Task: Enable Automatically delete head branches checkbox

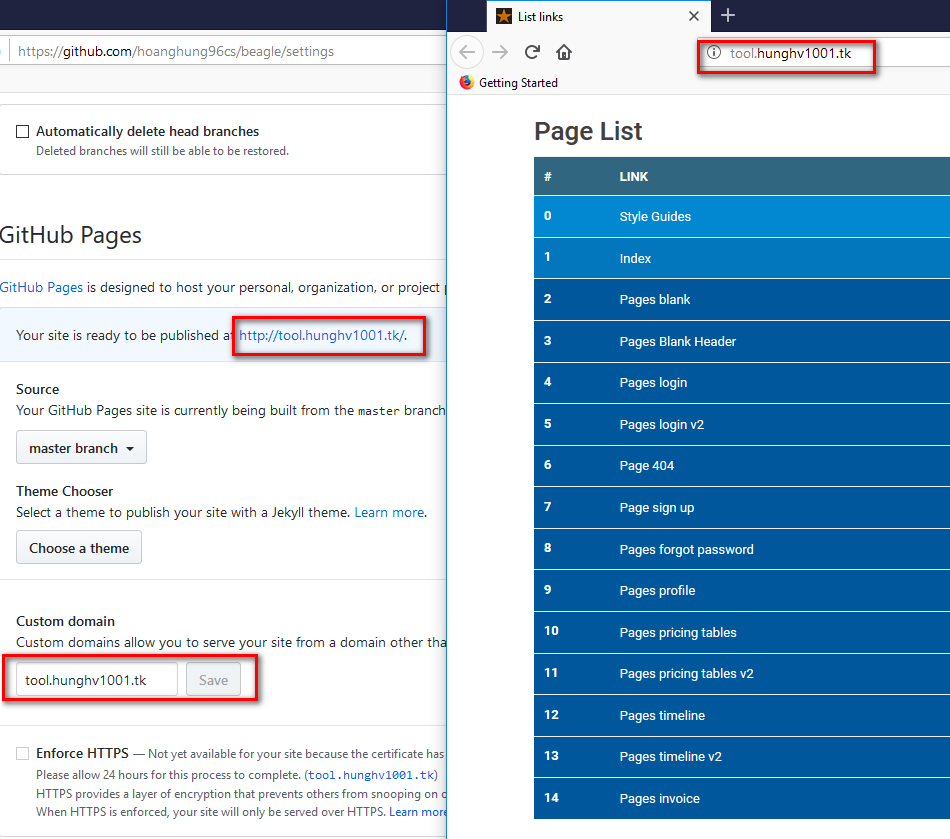Action: pyautogui.click(x=22, y=131)
